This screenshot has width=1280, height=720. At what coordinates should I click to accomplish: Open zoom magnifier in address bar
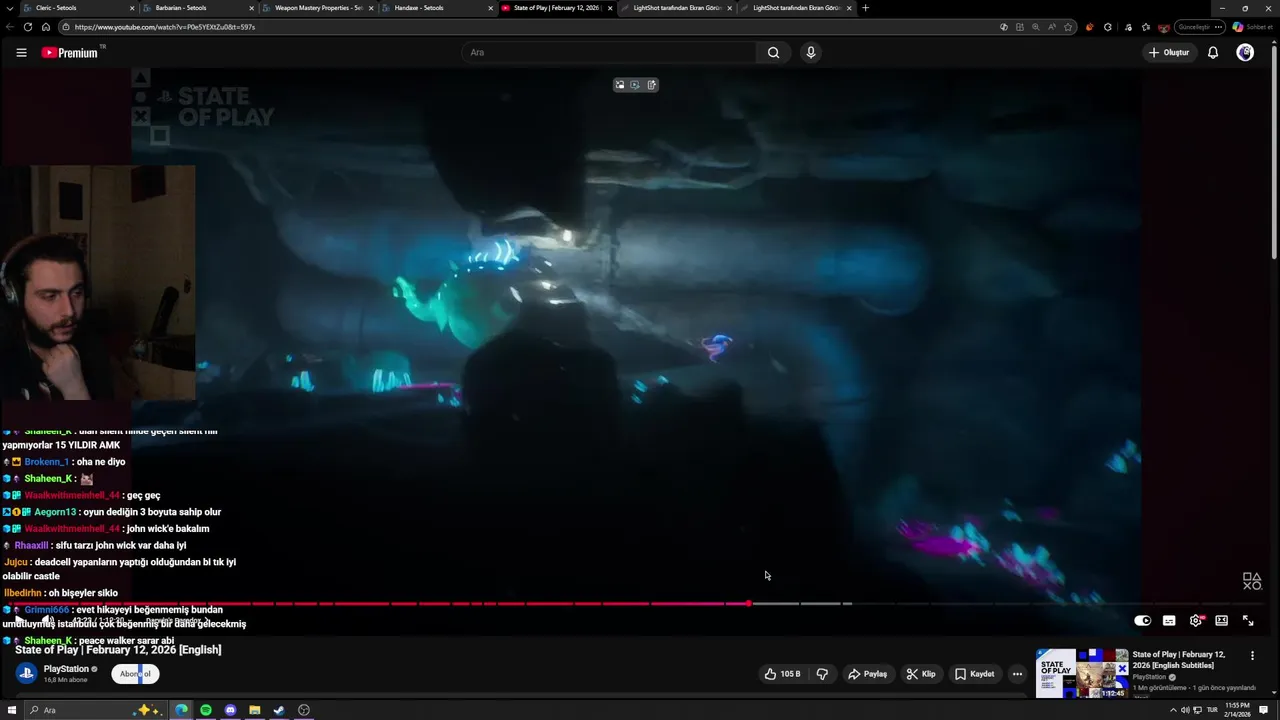tap(1036, 27)
